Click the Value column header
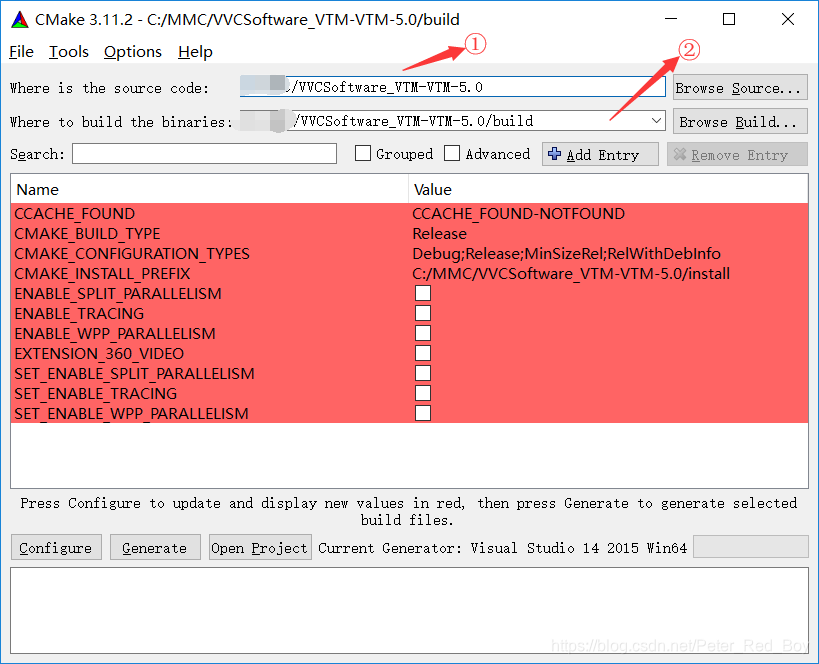 pyautogui.click(x=608, y=189)
